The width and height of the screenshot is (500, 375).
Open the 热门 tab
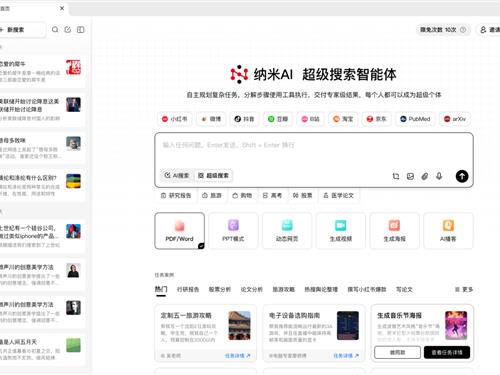pos(161,289)
